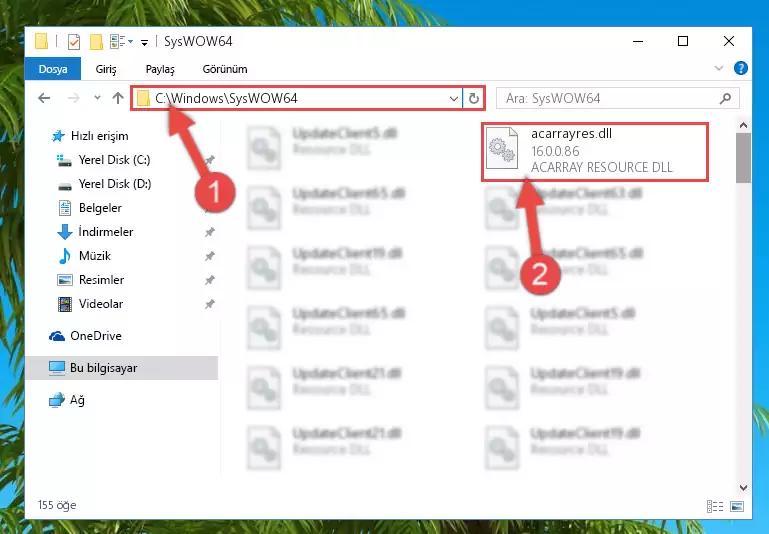Image resolution: width=769 pixels, height=534 pixels.
Task: Switch to details view in status bar
Action: tap(715, 506)
